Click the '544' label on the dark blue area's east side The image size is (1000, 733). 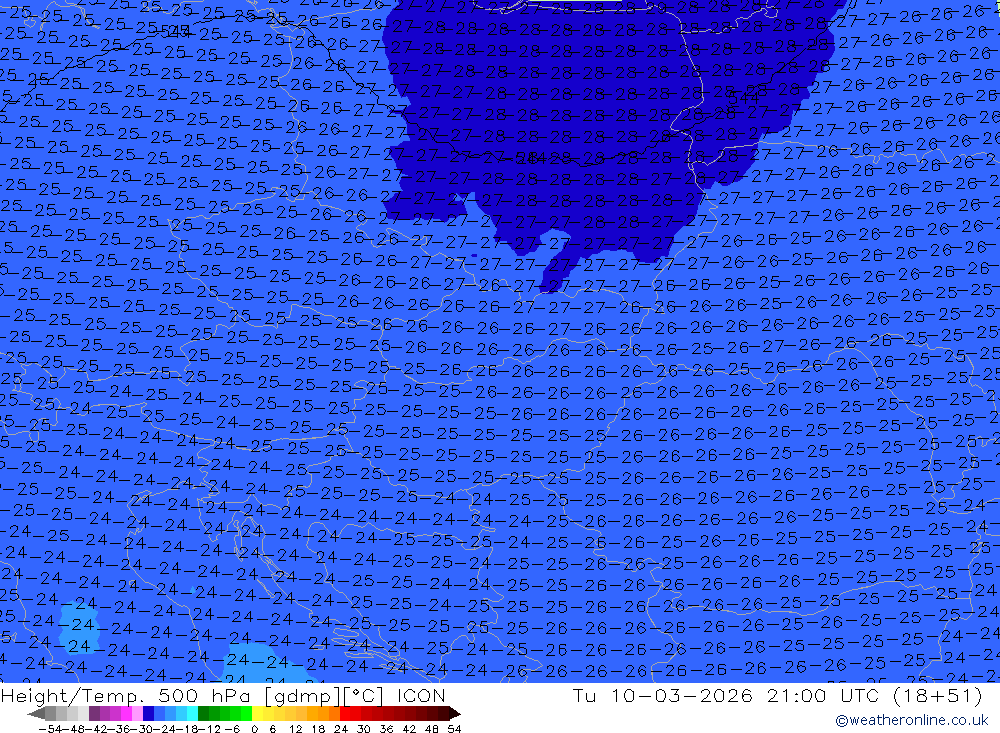[x=743, y=98]
